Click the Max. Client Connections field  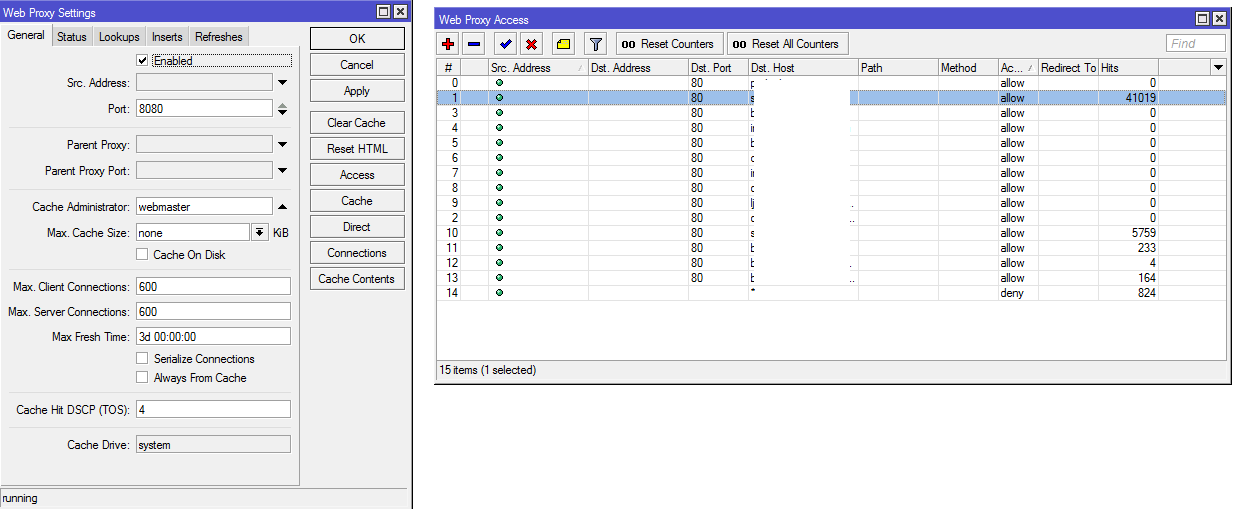pos(213,287)
